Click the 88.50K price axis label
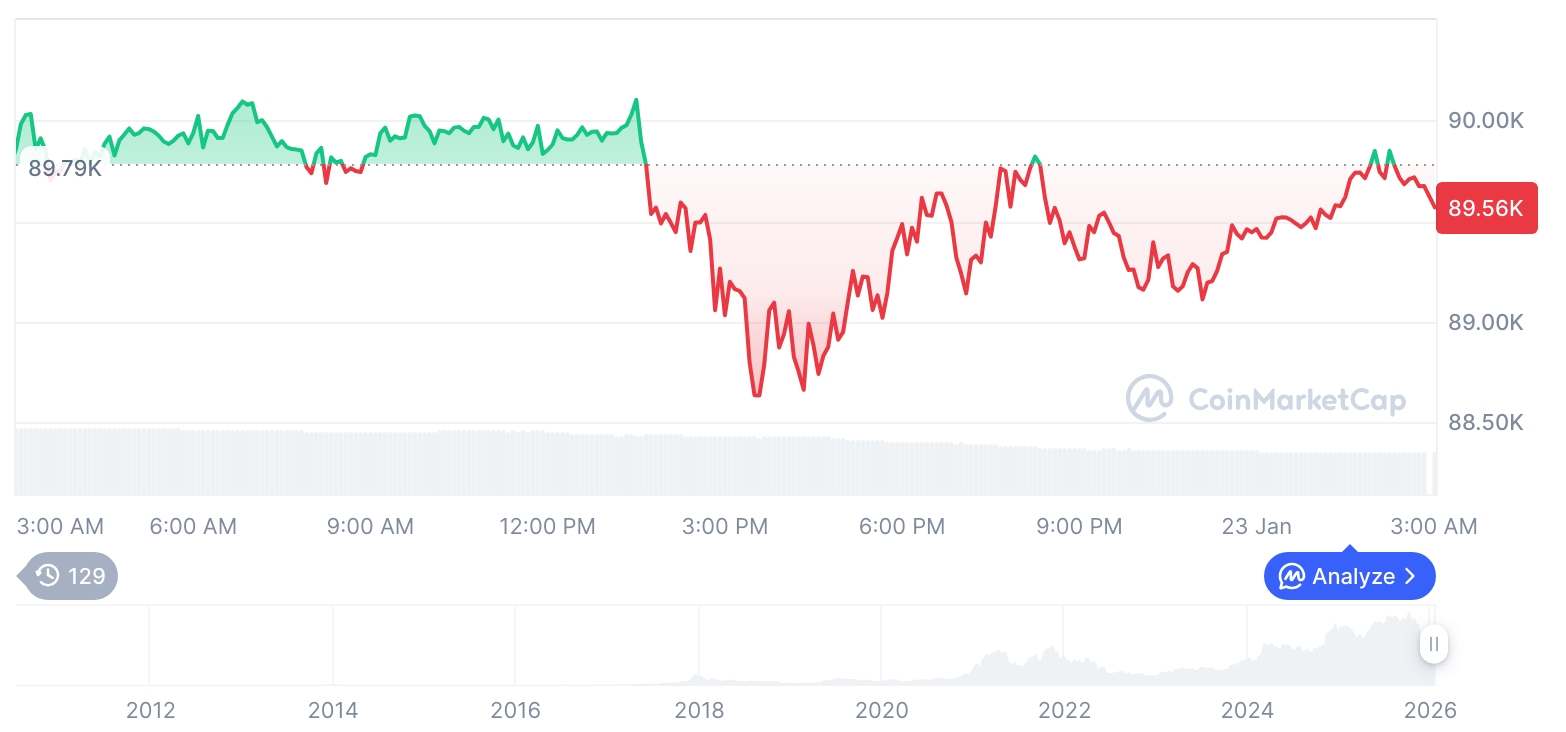 tap(1486, 423)
